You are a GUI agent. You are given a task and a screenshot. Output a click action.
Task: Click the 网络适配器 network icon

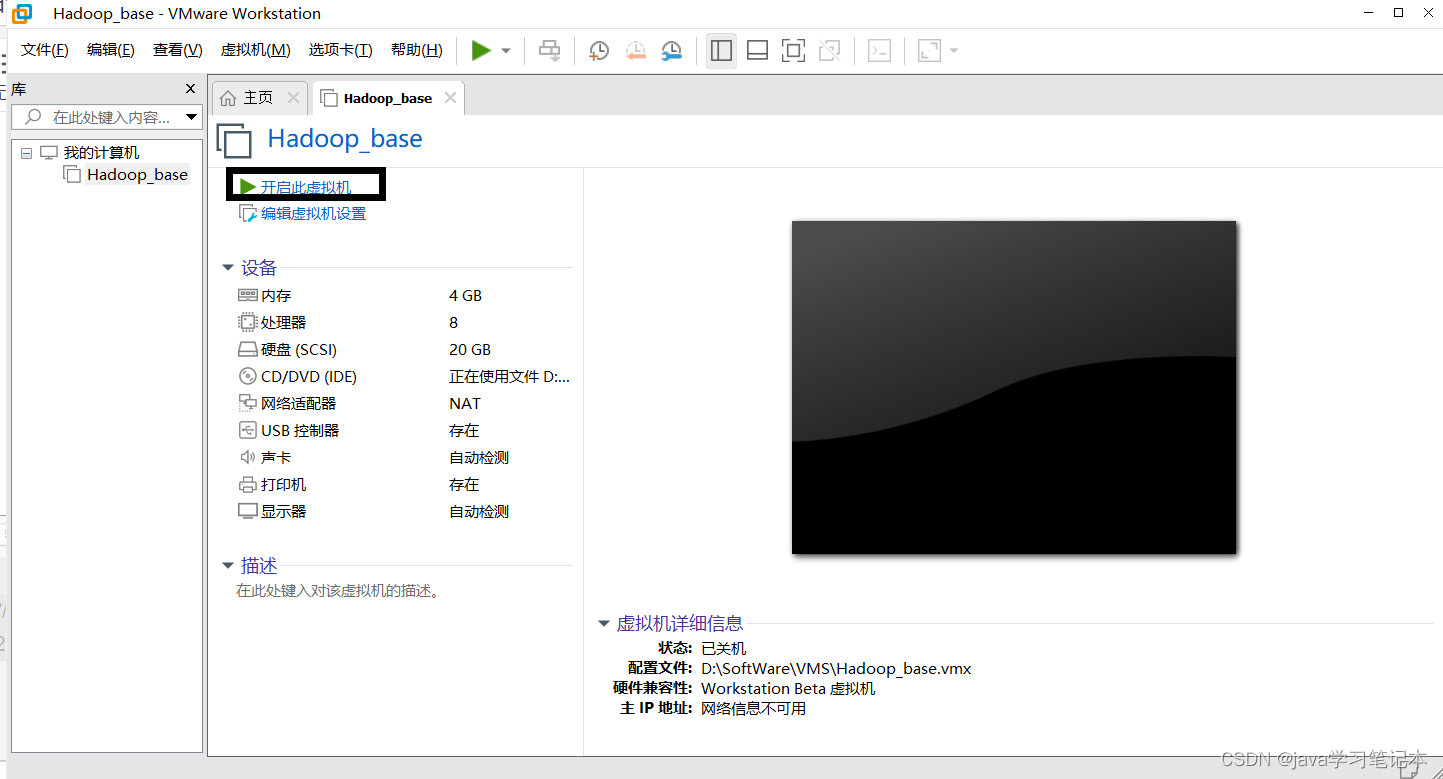tap(247, 403)
